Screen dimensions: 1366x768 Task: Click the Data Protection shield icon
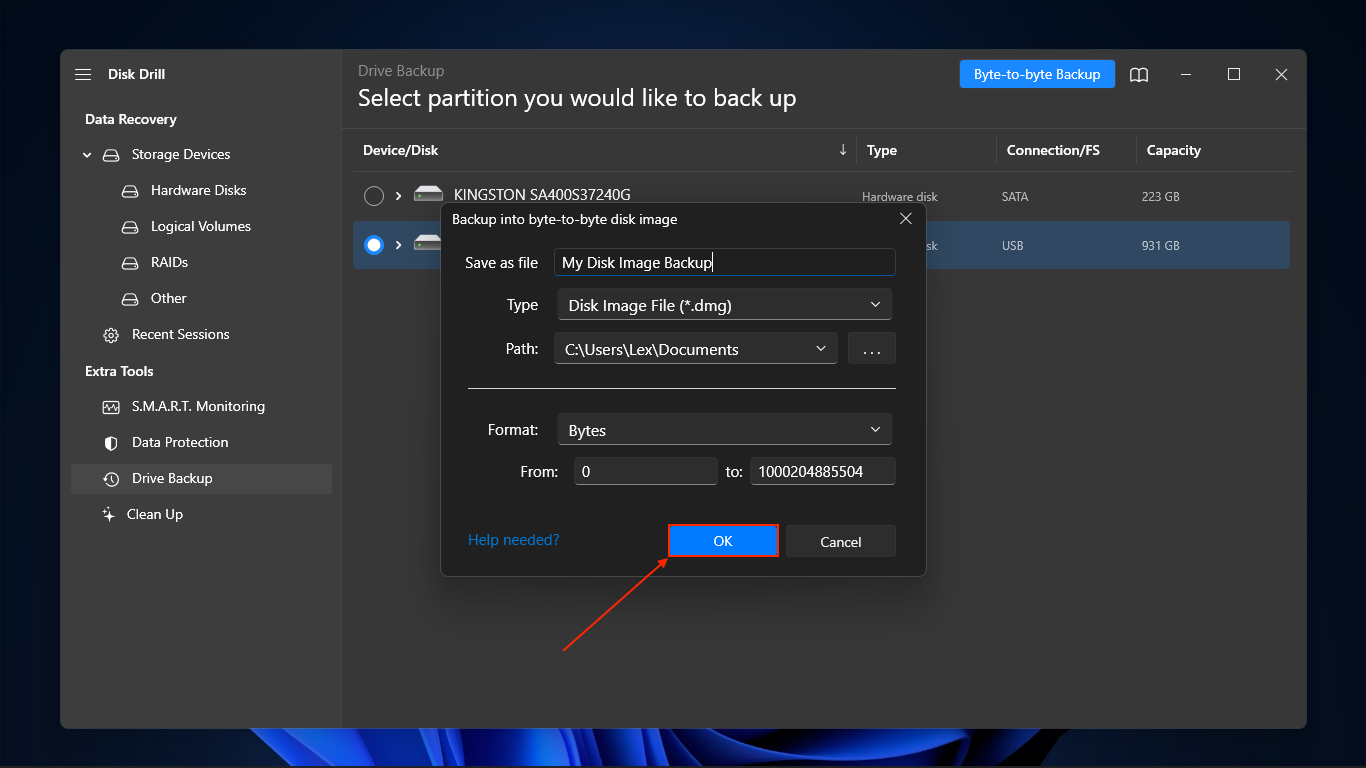[x=111, y=443]
